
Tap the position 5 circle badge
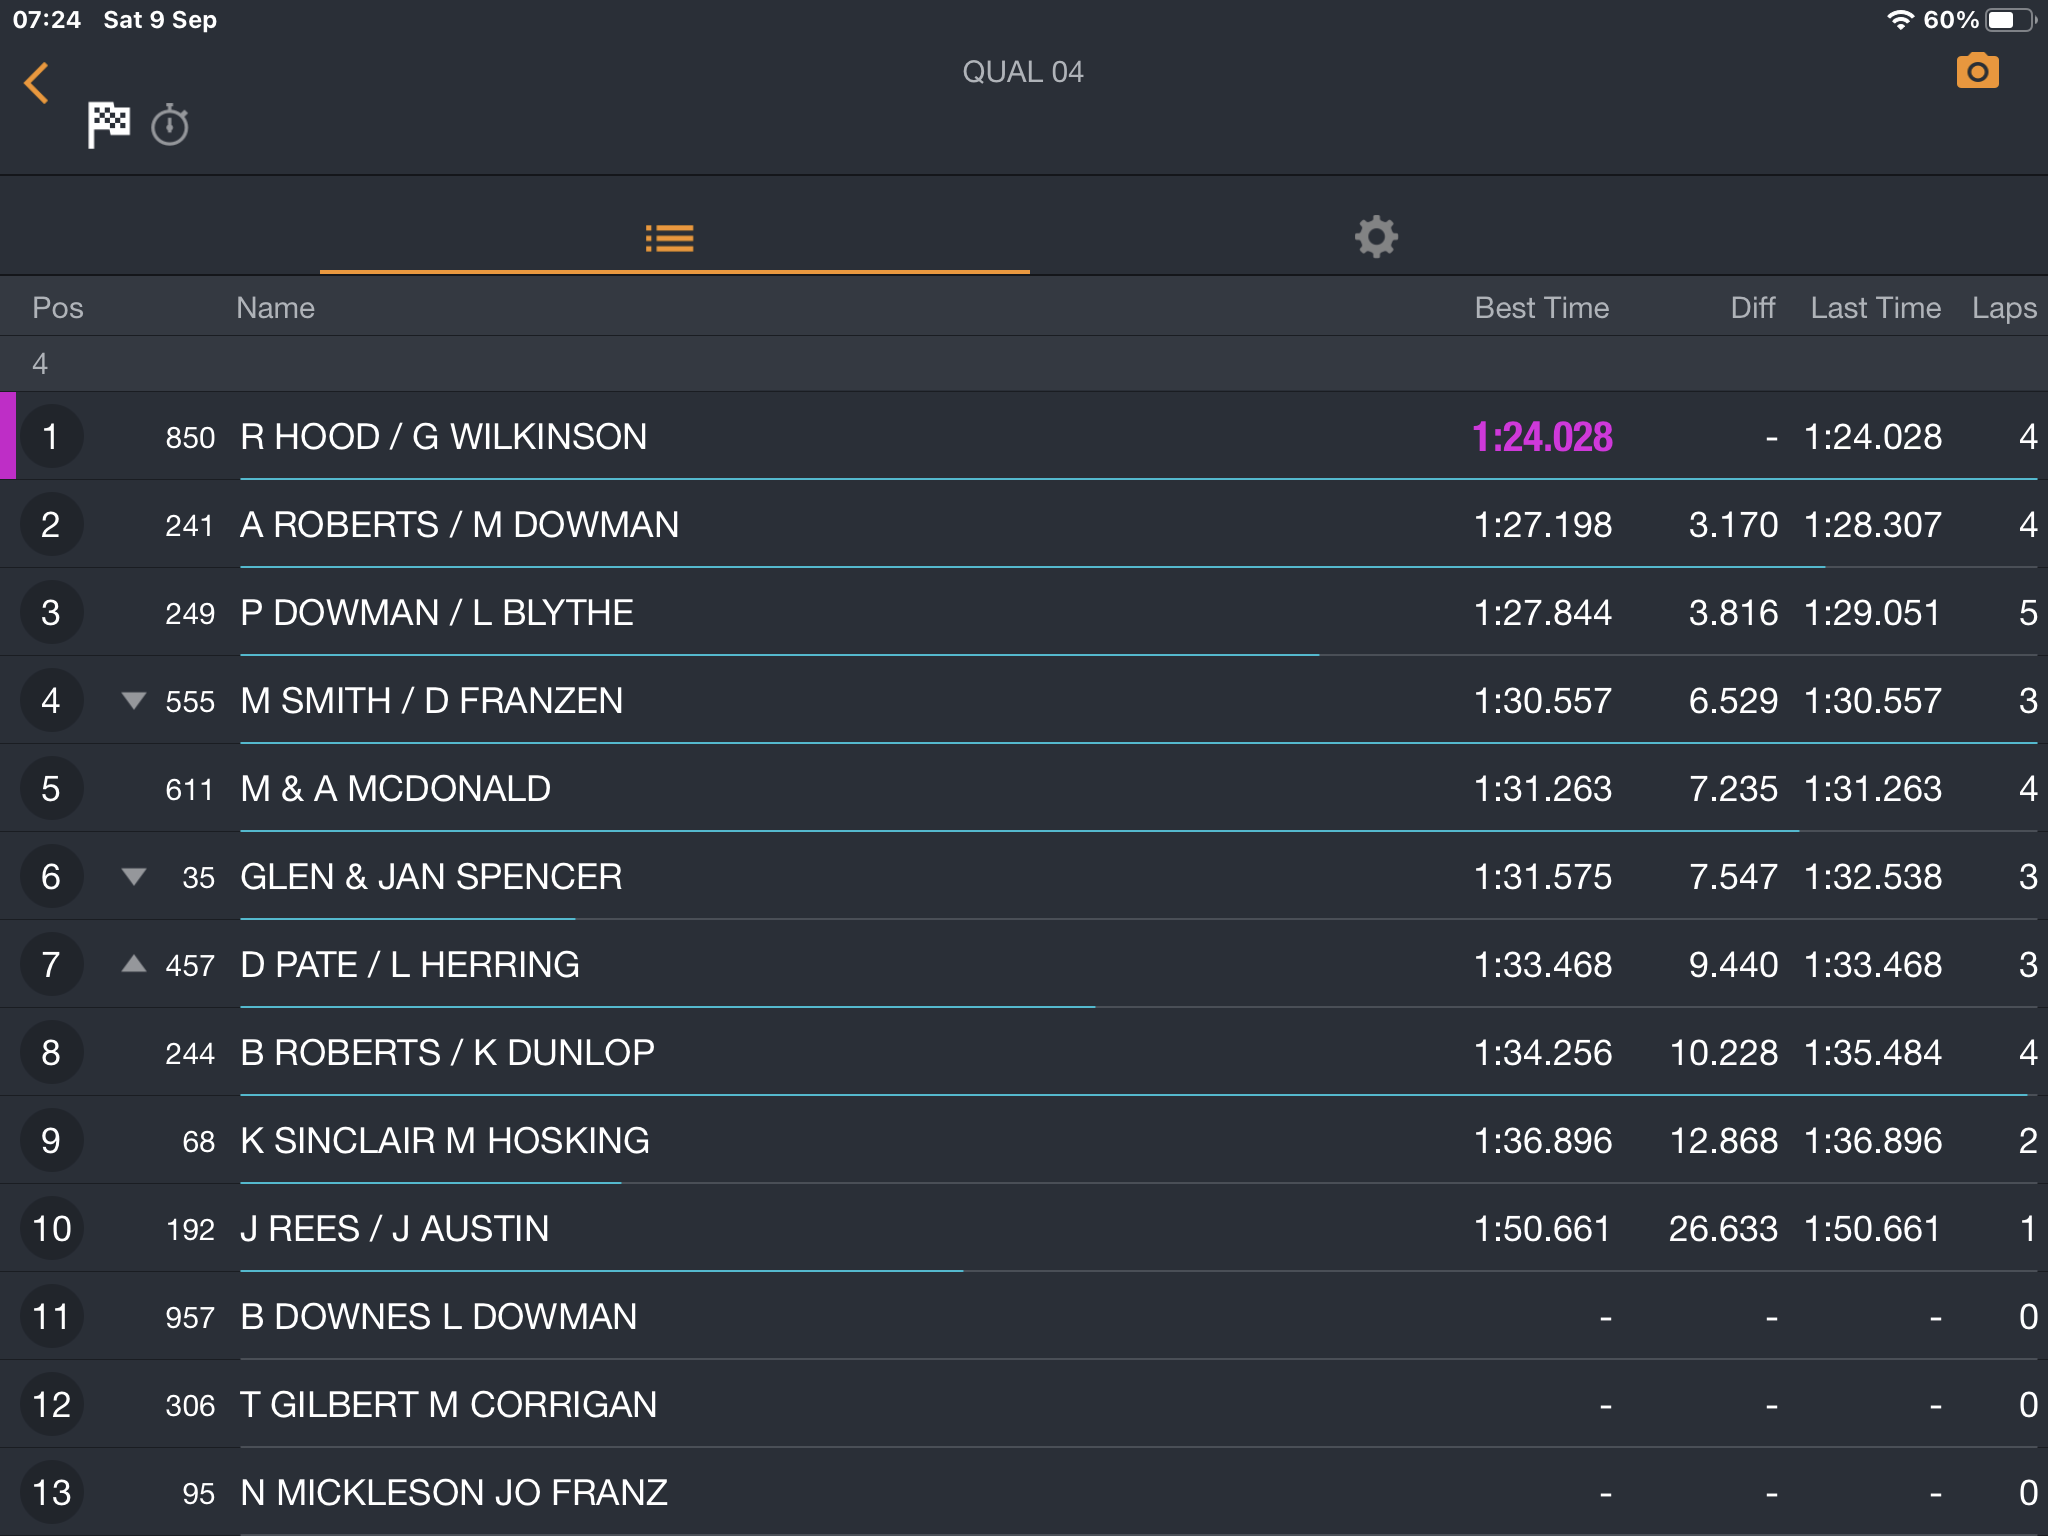[x=51, y=788]
